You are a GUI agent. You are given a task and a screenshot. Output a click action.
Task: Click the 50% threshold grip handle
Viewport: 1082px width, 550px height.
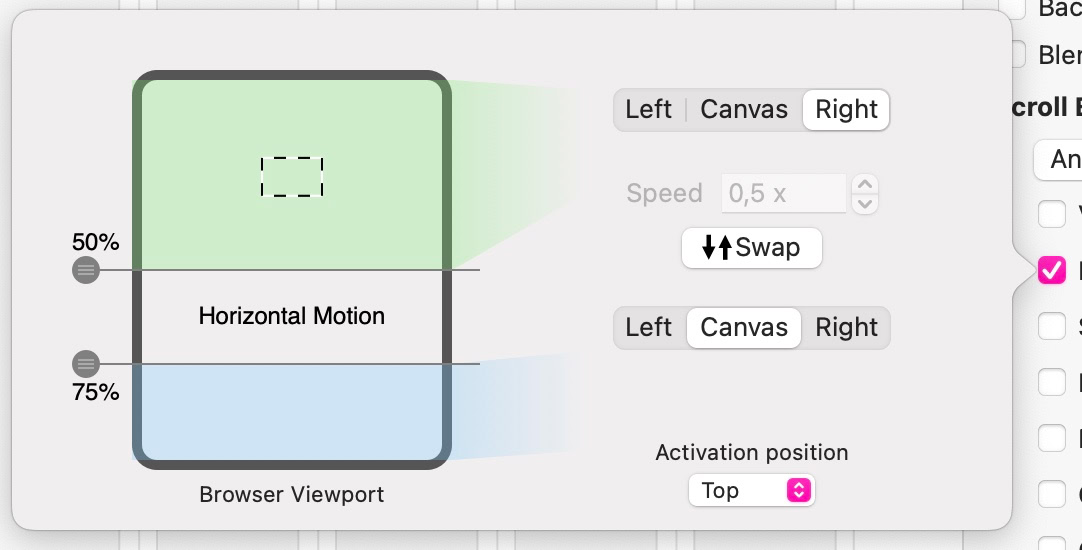86,270
